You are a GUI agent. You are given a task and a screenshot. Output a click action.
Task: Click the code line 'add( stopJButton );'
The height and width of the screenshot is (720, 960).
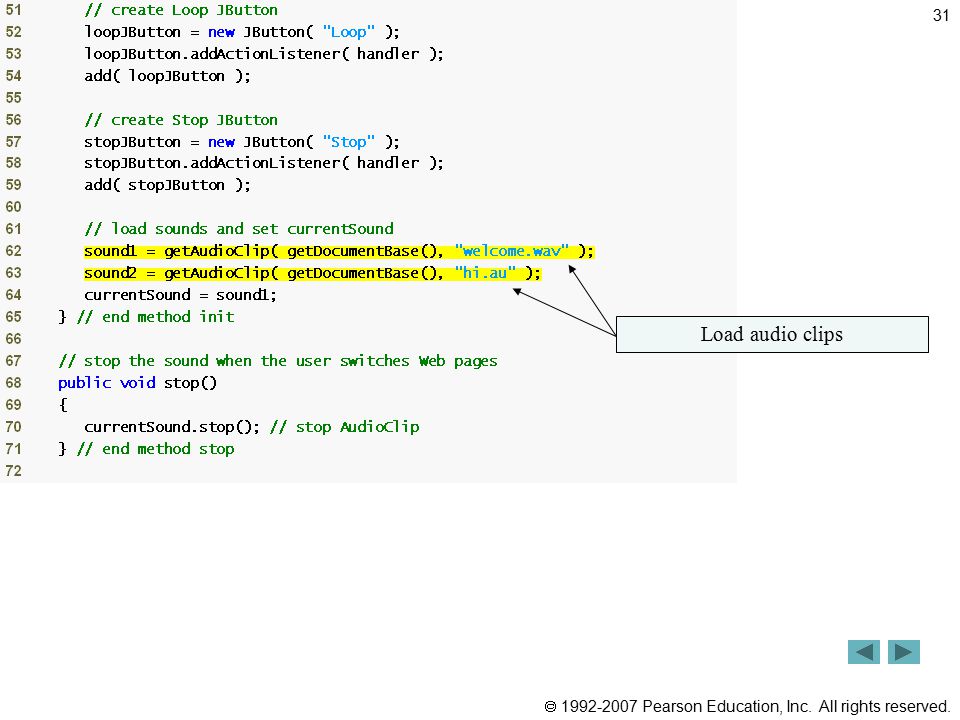coord(167,185)
